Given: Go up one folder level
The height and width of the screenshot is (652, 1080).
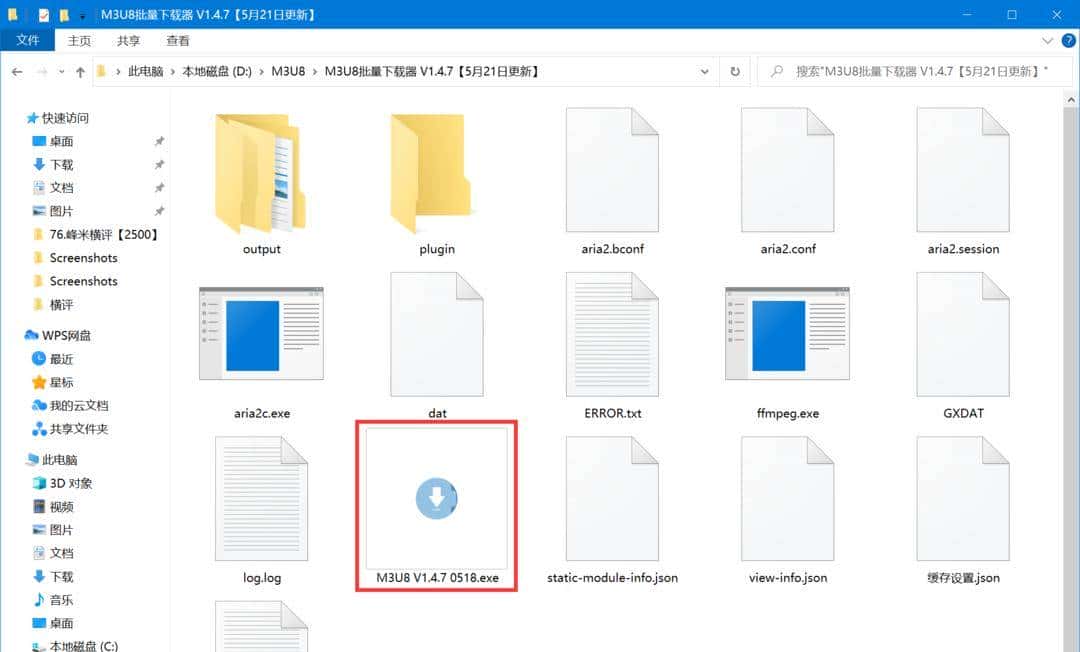Looking at the screenshot, I should coord(81,72).
